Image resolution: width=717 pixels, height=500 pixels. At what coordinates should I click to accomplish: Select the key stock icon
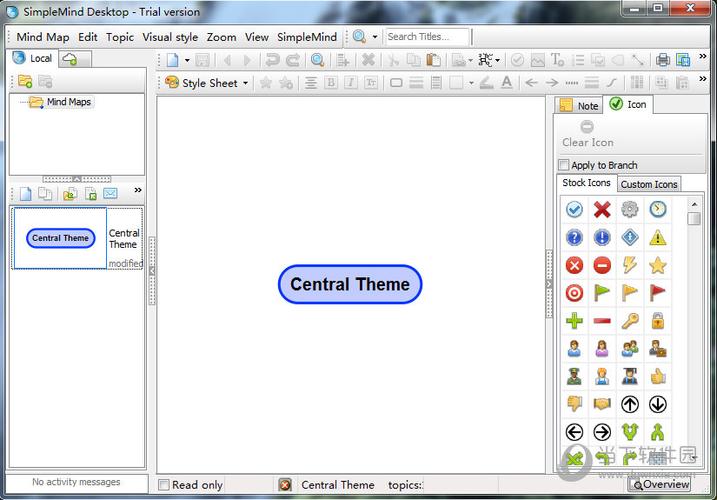[630, 321]
